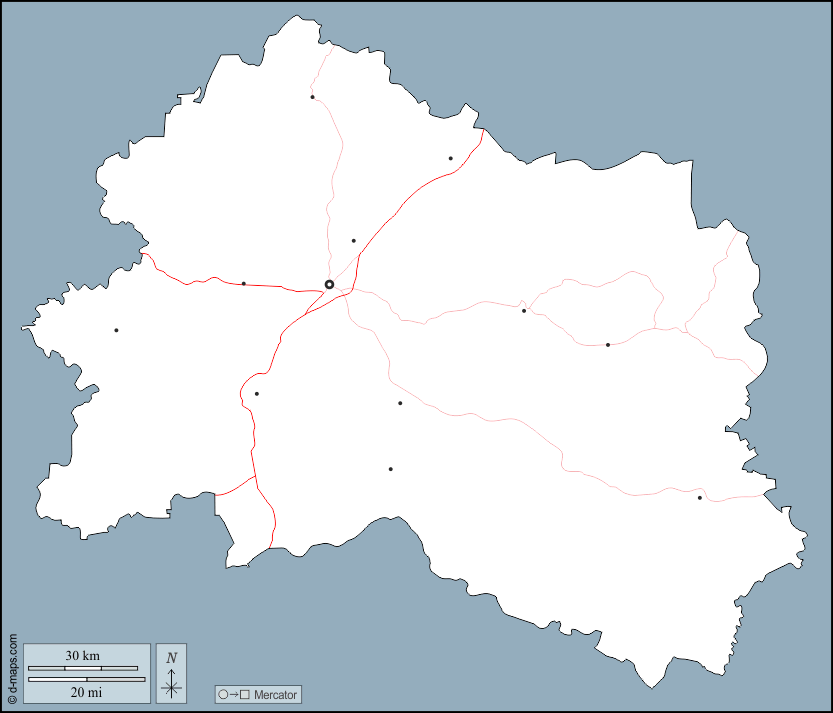The height and width of the screenshot is (713, 833).
Task: Click the city dot southwest of capital
Action: (256, 393)
